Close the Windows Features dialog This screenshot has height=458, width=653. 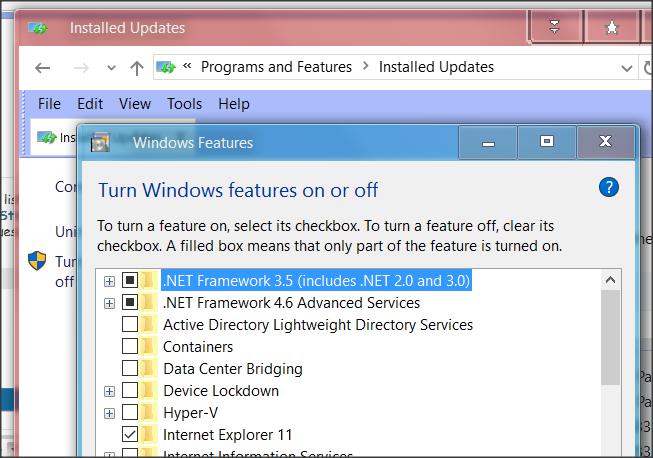click(x=606, y=142)
